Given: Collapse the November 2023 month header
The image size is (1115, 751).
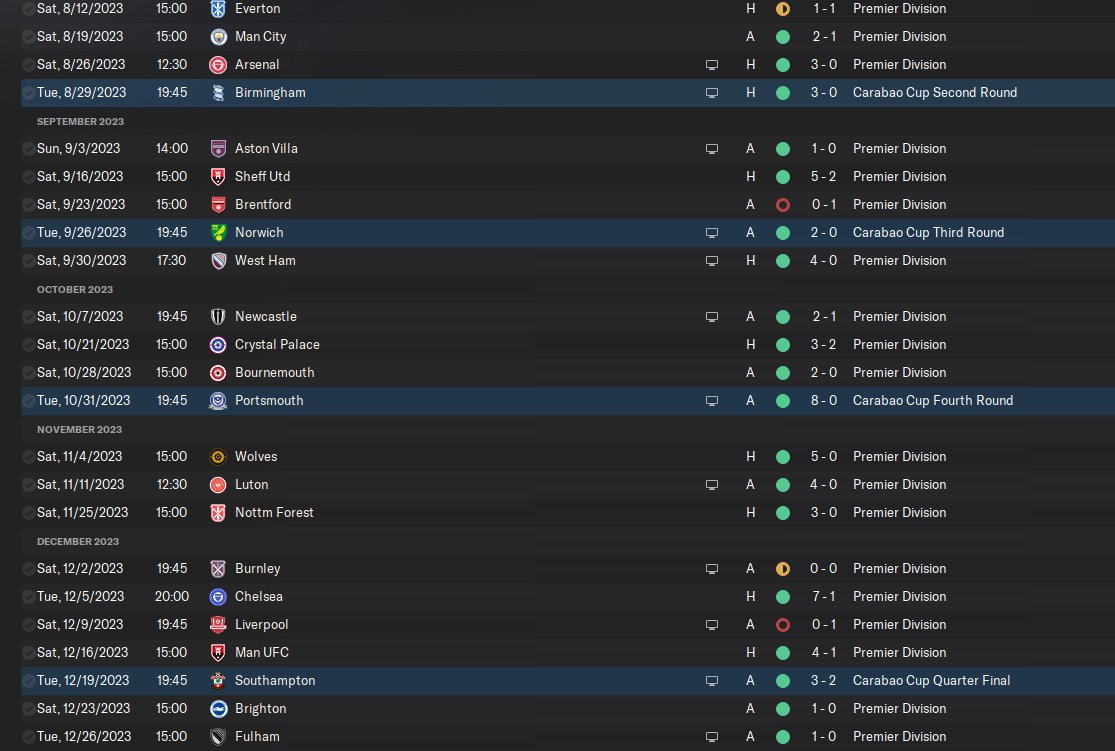Looking at the screenshot, I should (79, 429).
